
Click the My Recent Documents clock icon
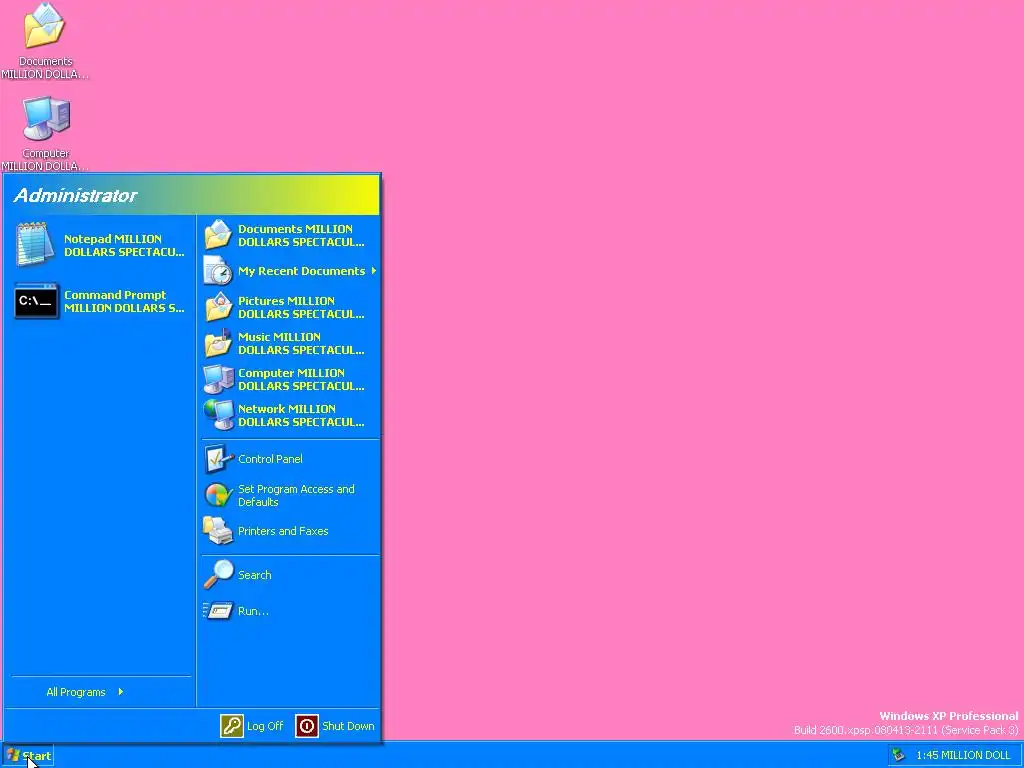(217, 271)
